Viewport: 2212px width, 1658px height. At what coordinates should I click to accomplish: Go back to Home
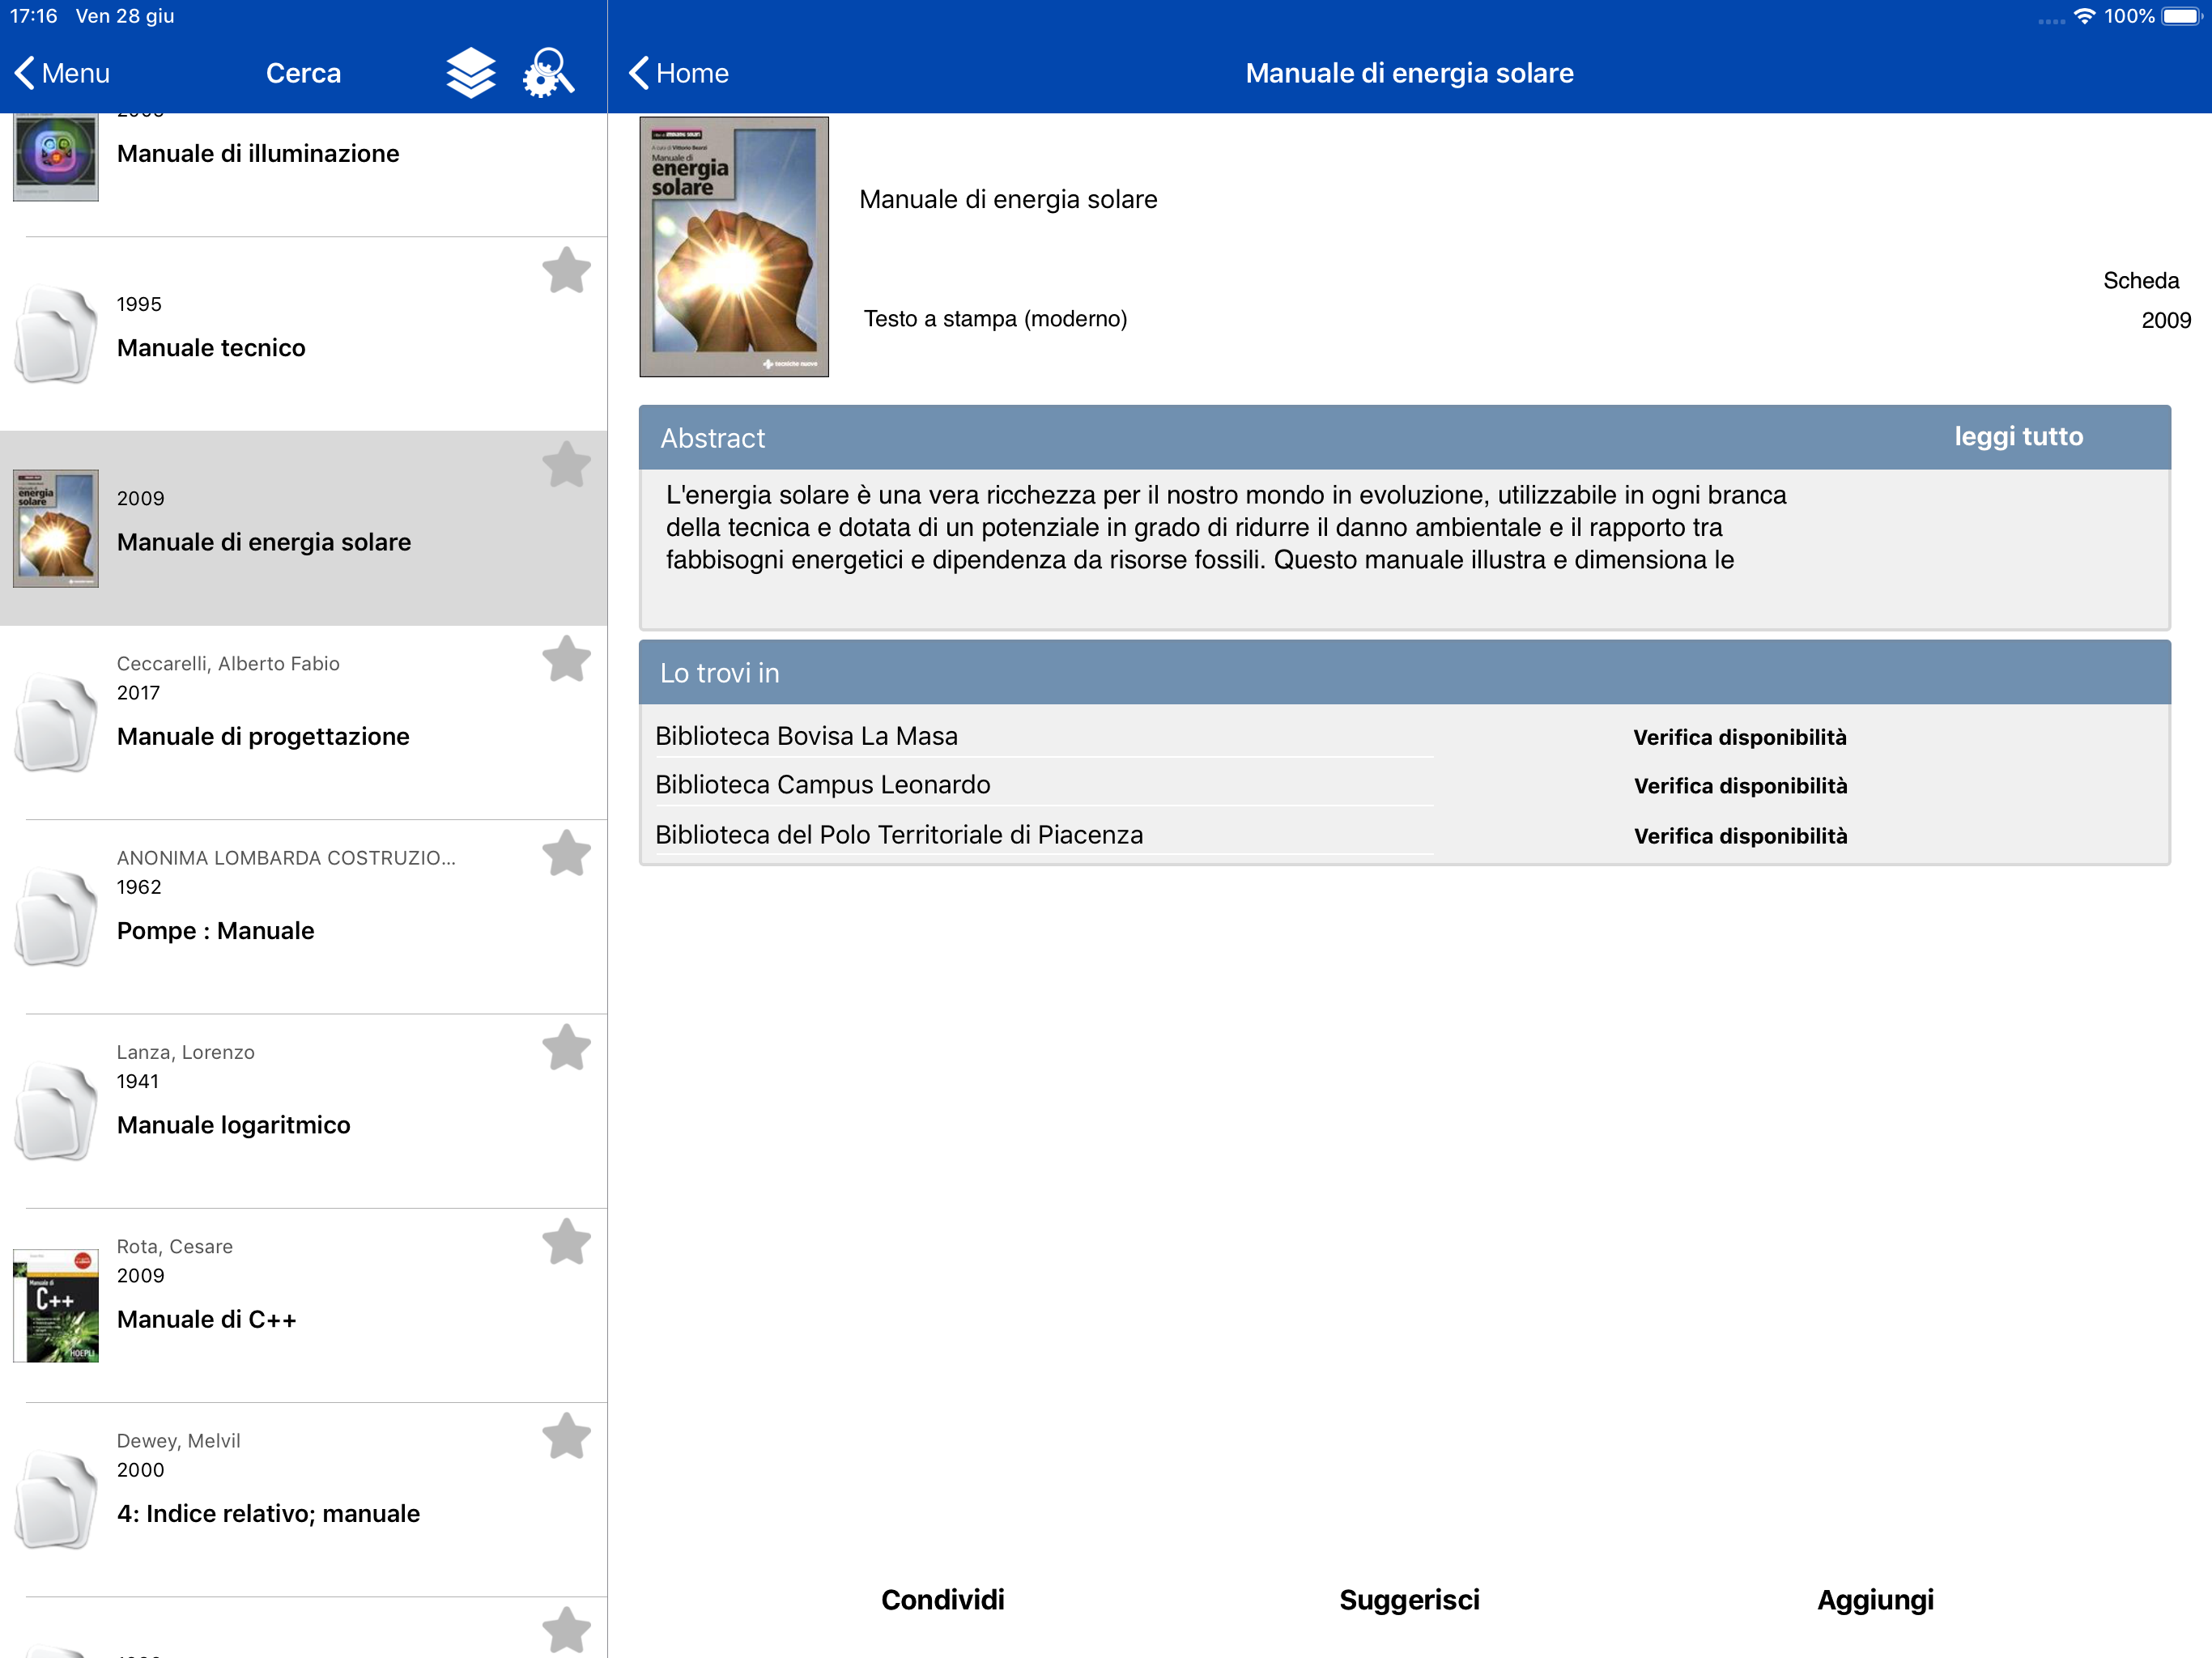tap(679, 73)
